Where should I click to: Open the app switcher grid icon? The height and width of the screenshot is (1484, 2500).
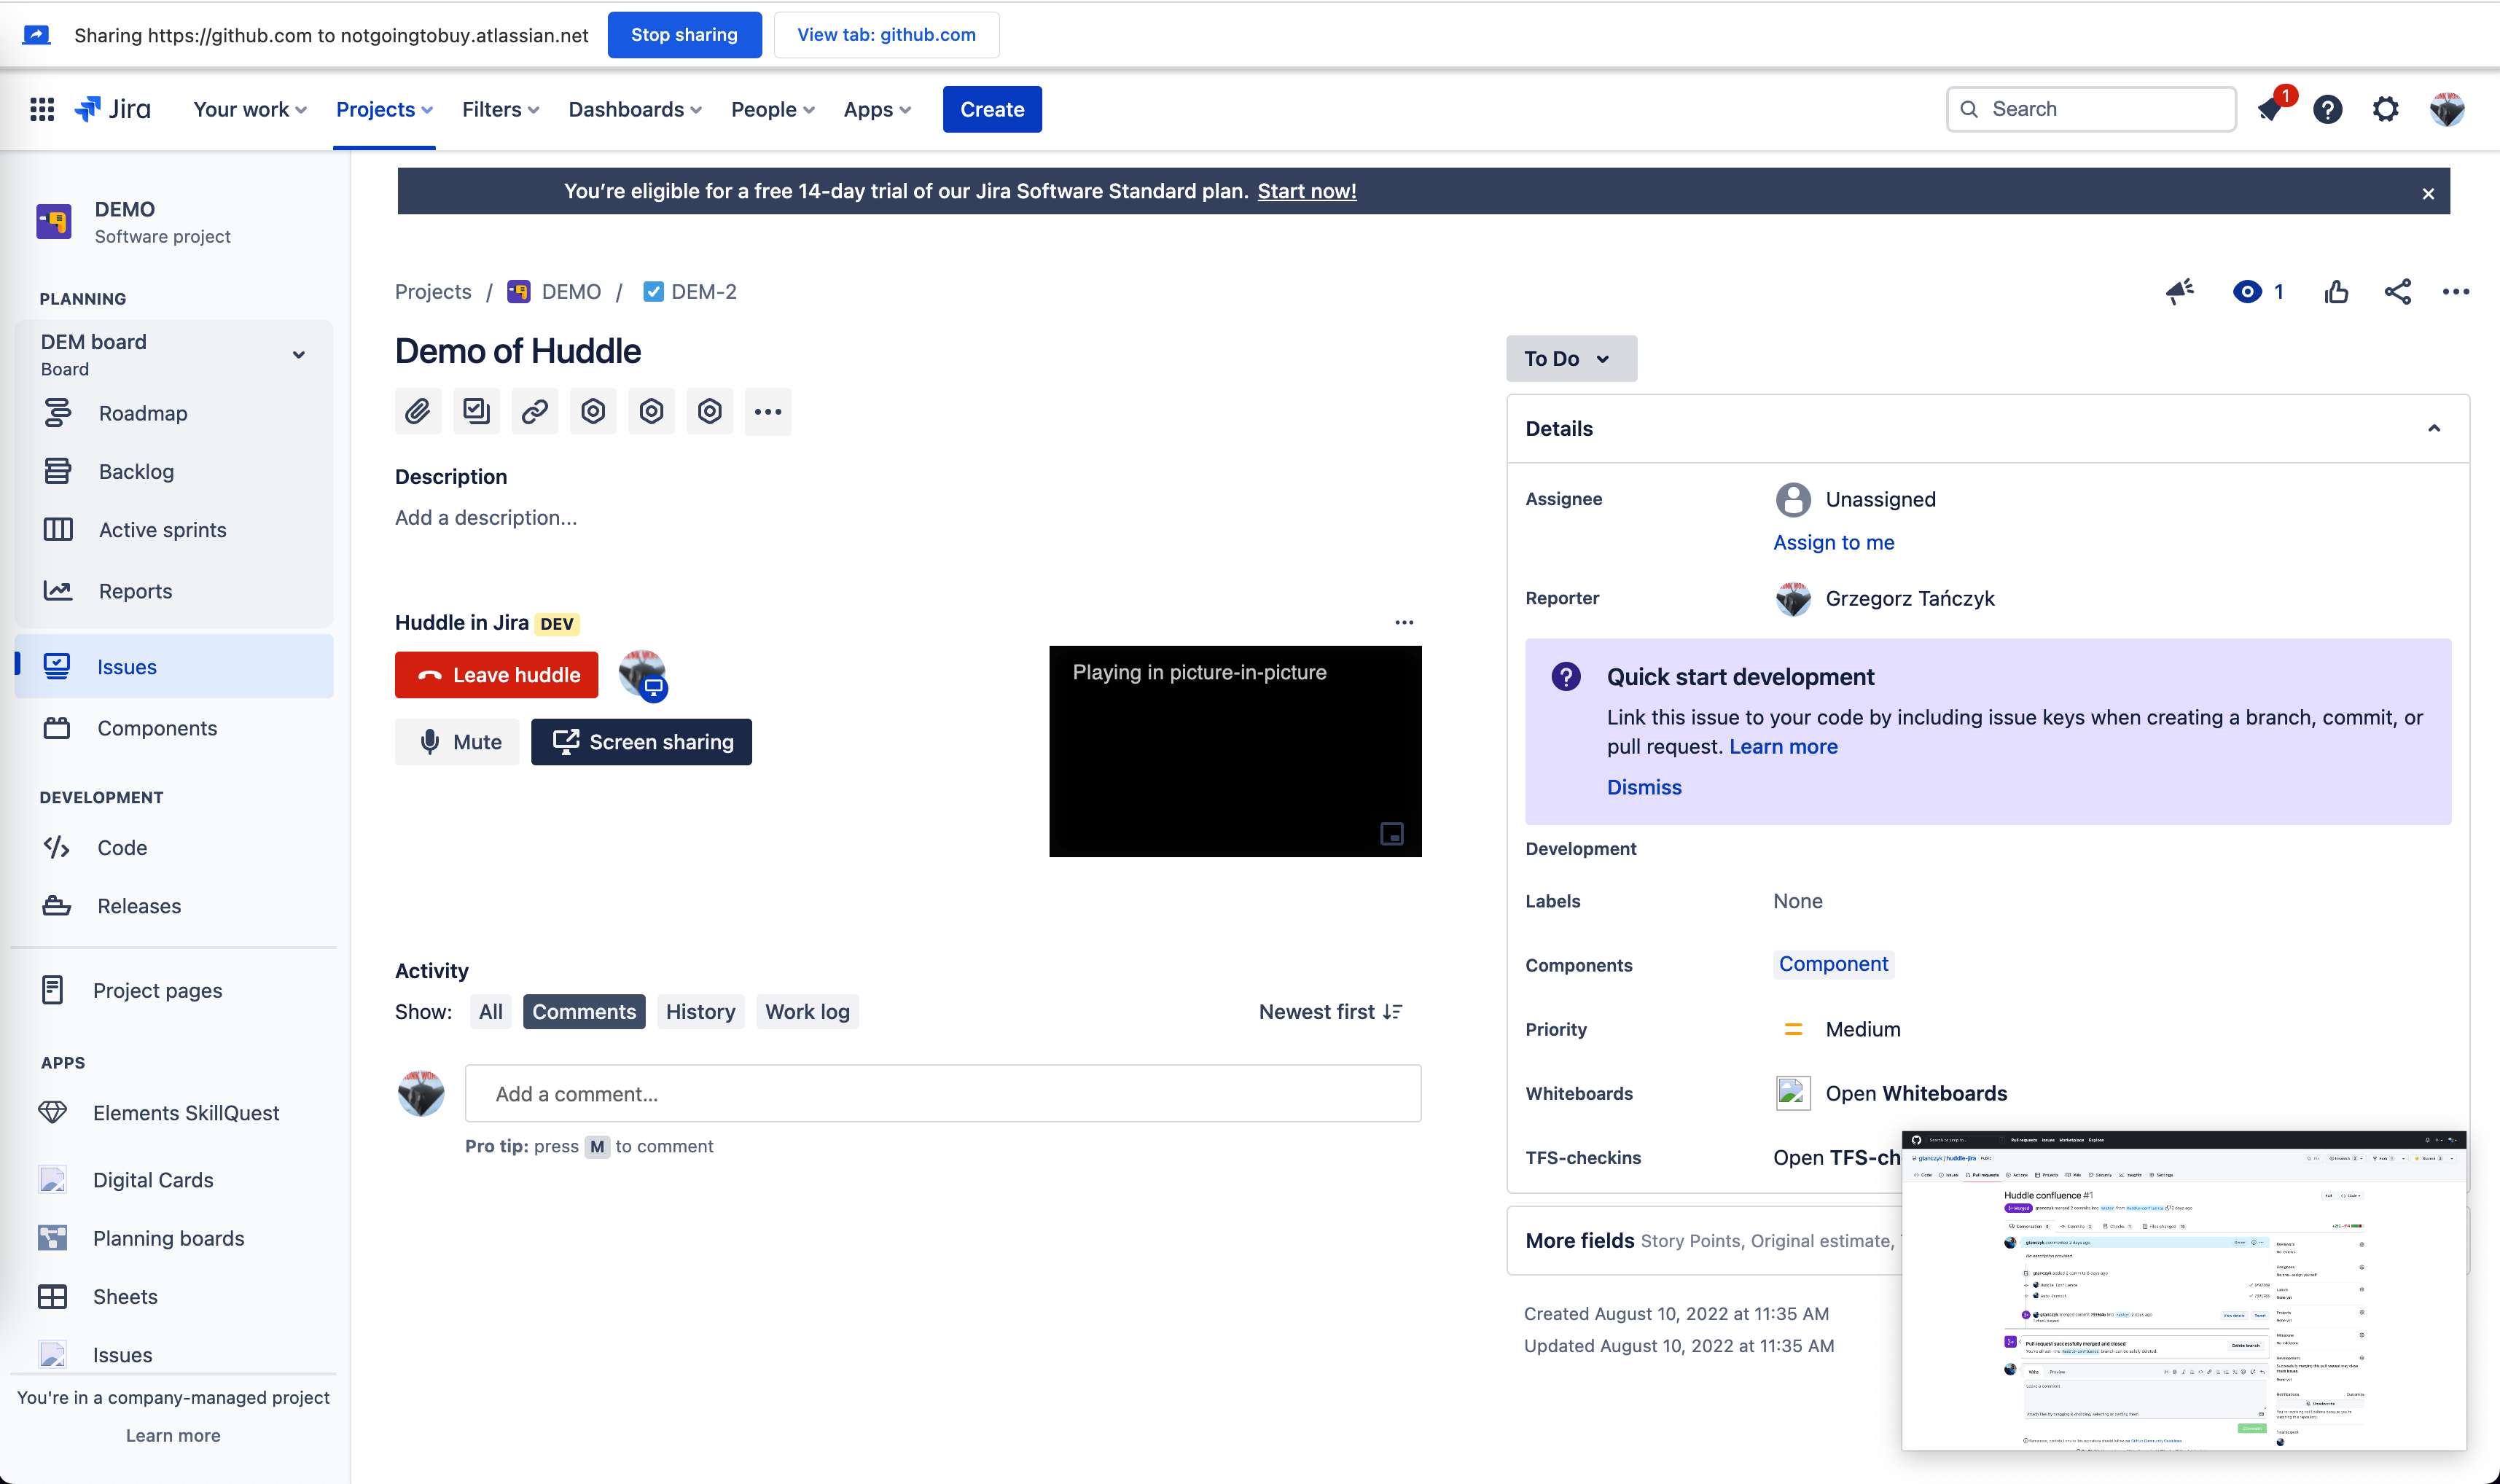coord(42,109)
